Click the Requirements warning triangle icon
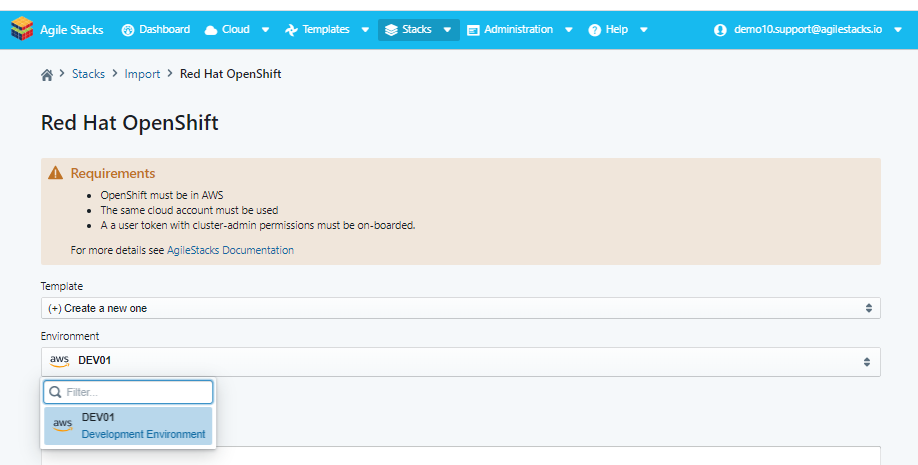The image size is (918, 465). click(x=56, y=173)
